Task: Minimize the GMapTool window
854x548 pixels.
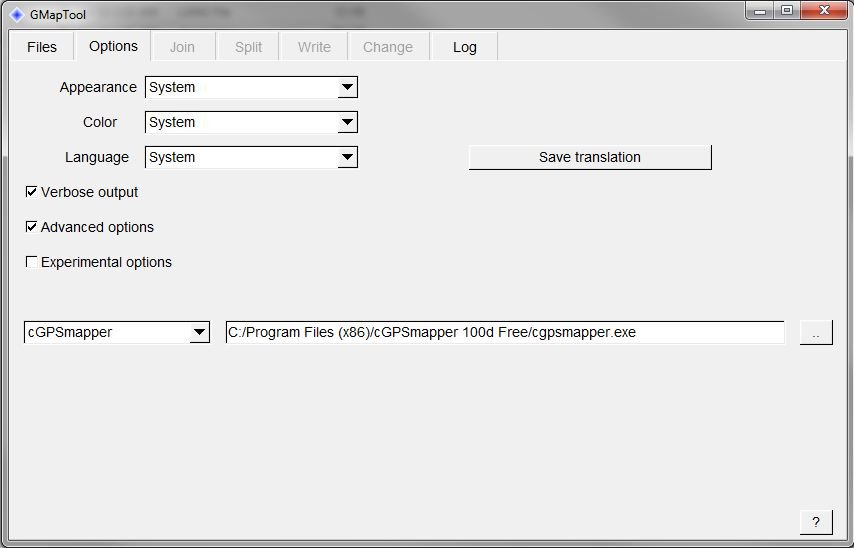Action: click(x=762, y=10)
